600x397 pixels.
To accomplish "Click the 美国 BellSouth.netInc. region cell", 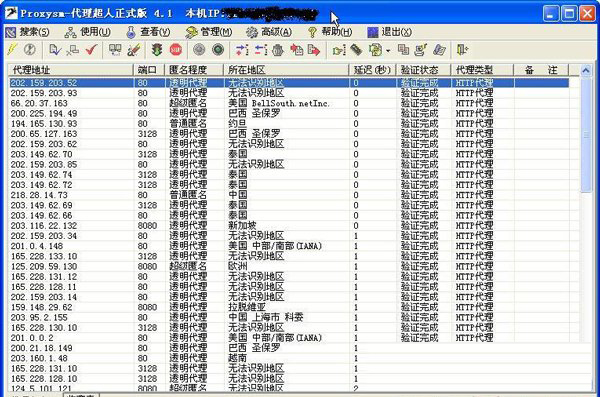I will [x=279, y=103].
